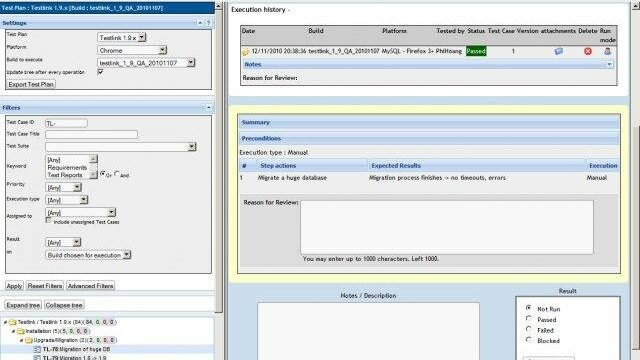
Task: Select the Blocked result radio button
Action: point(529,340)
